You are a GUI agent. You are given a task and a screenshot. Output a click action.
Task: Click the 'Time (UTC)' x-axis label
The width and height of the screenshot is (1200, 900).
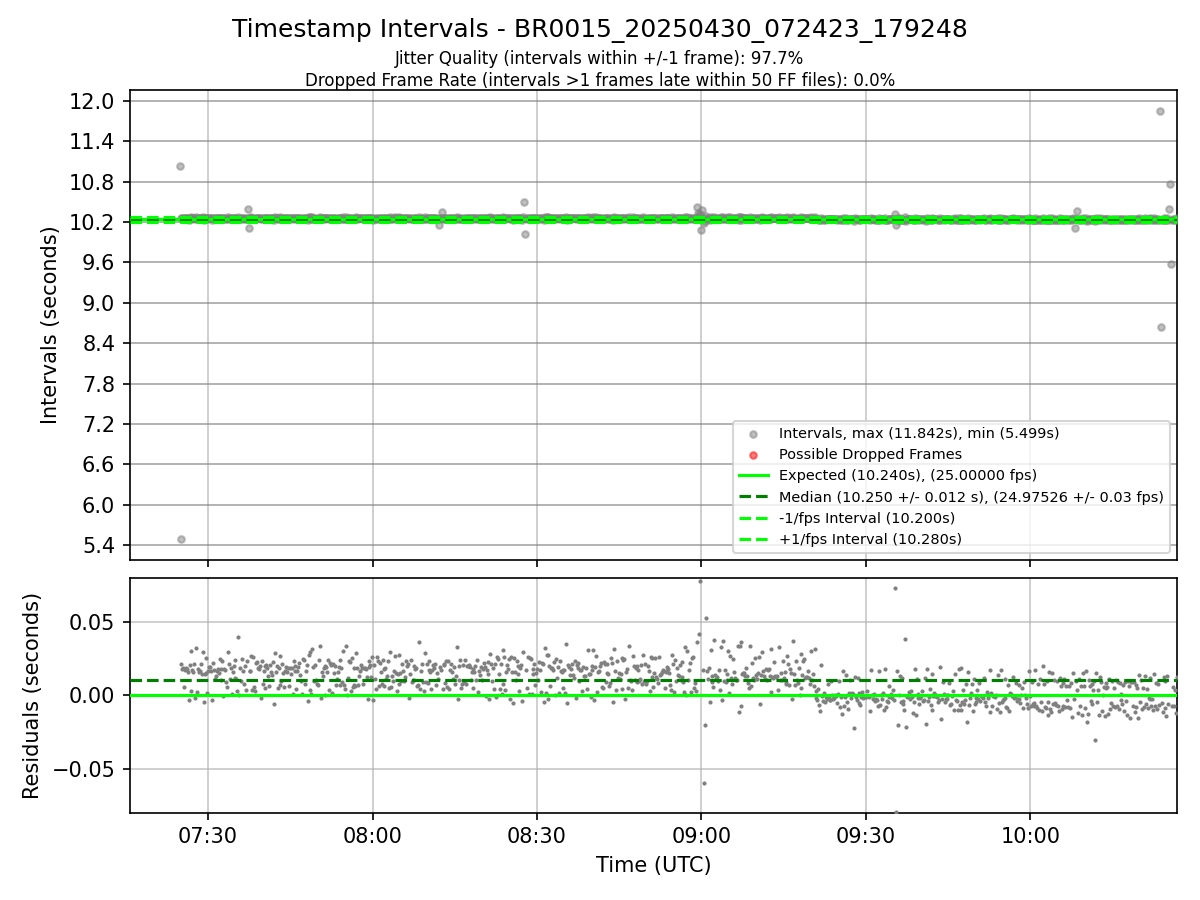pos(653,865)
